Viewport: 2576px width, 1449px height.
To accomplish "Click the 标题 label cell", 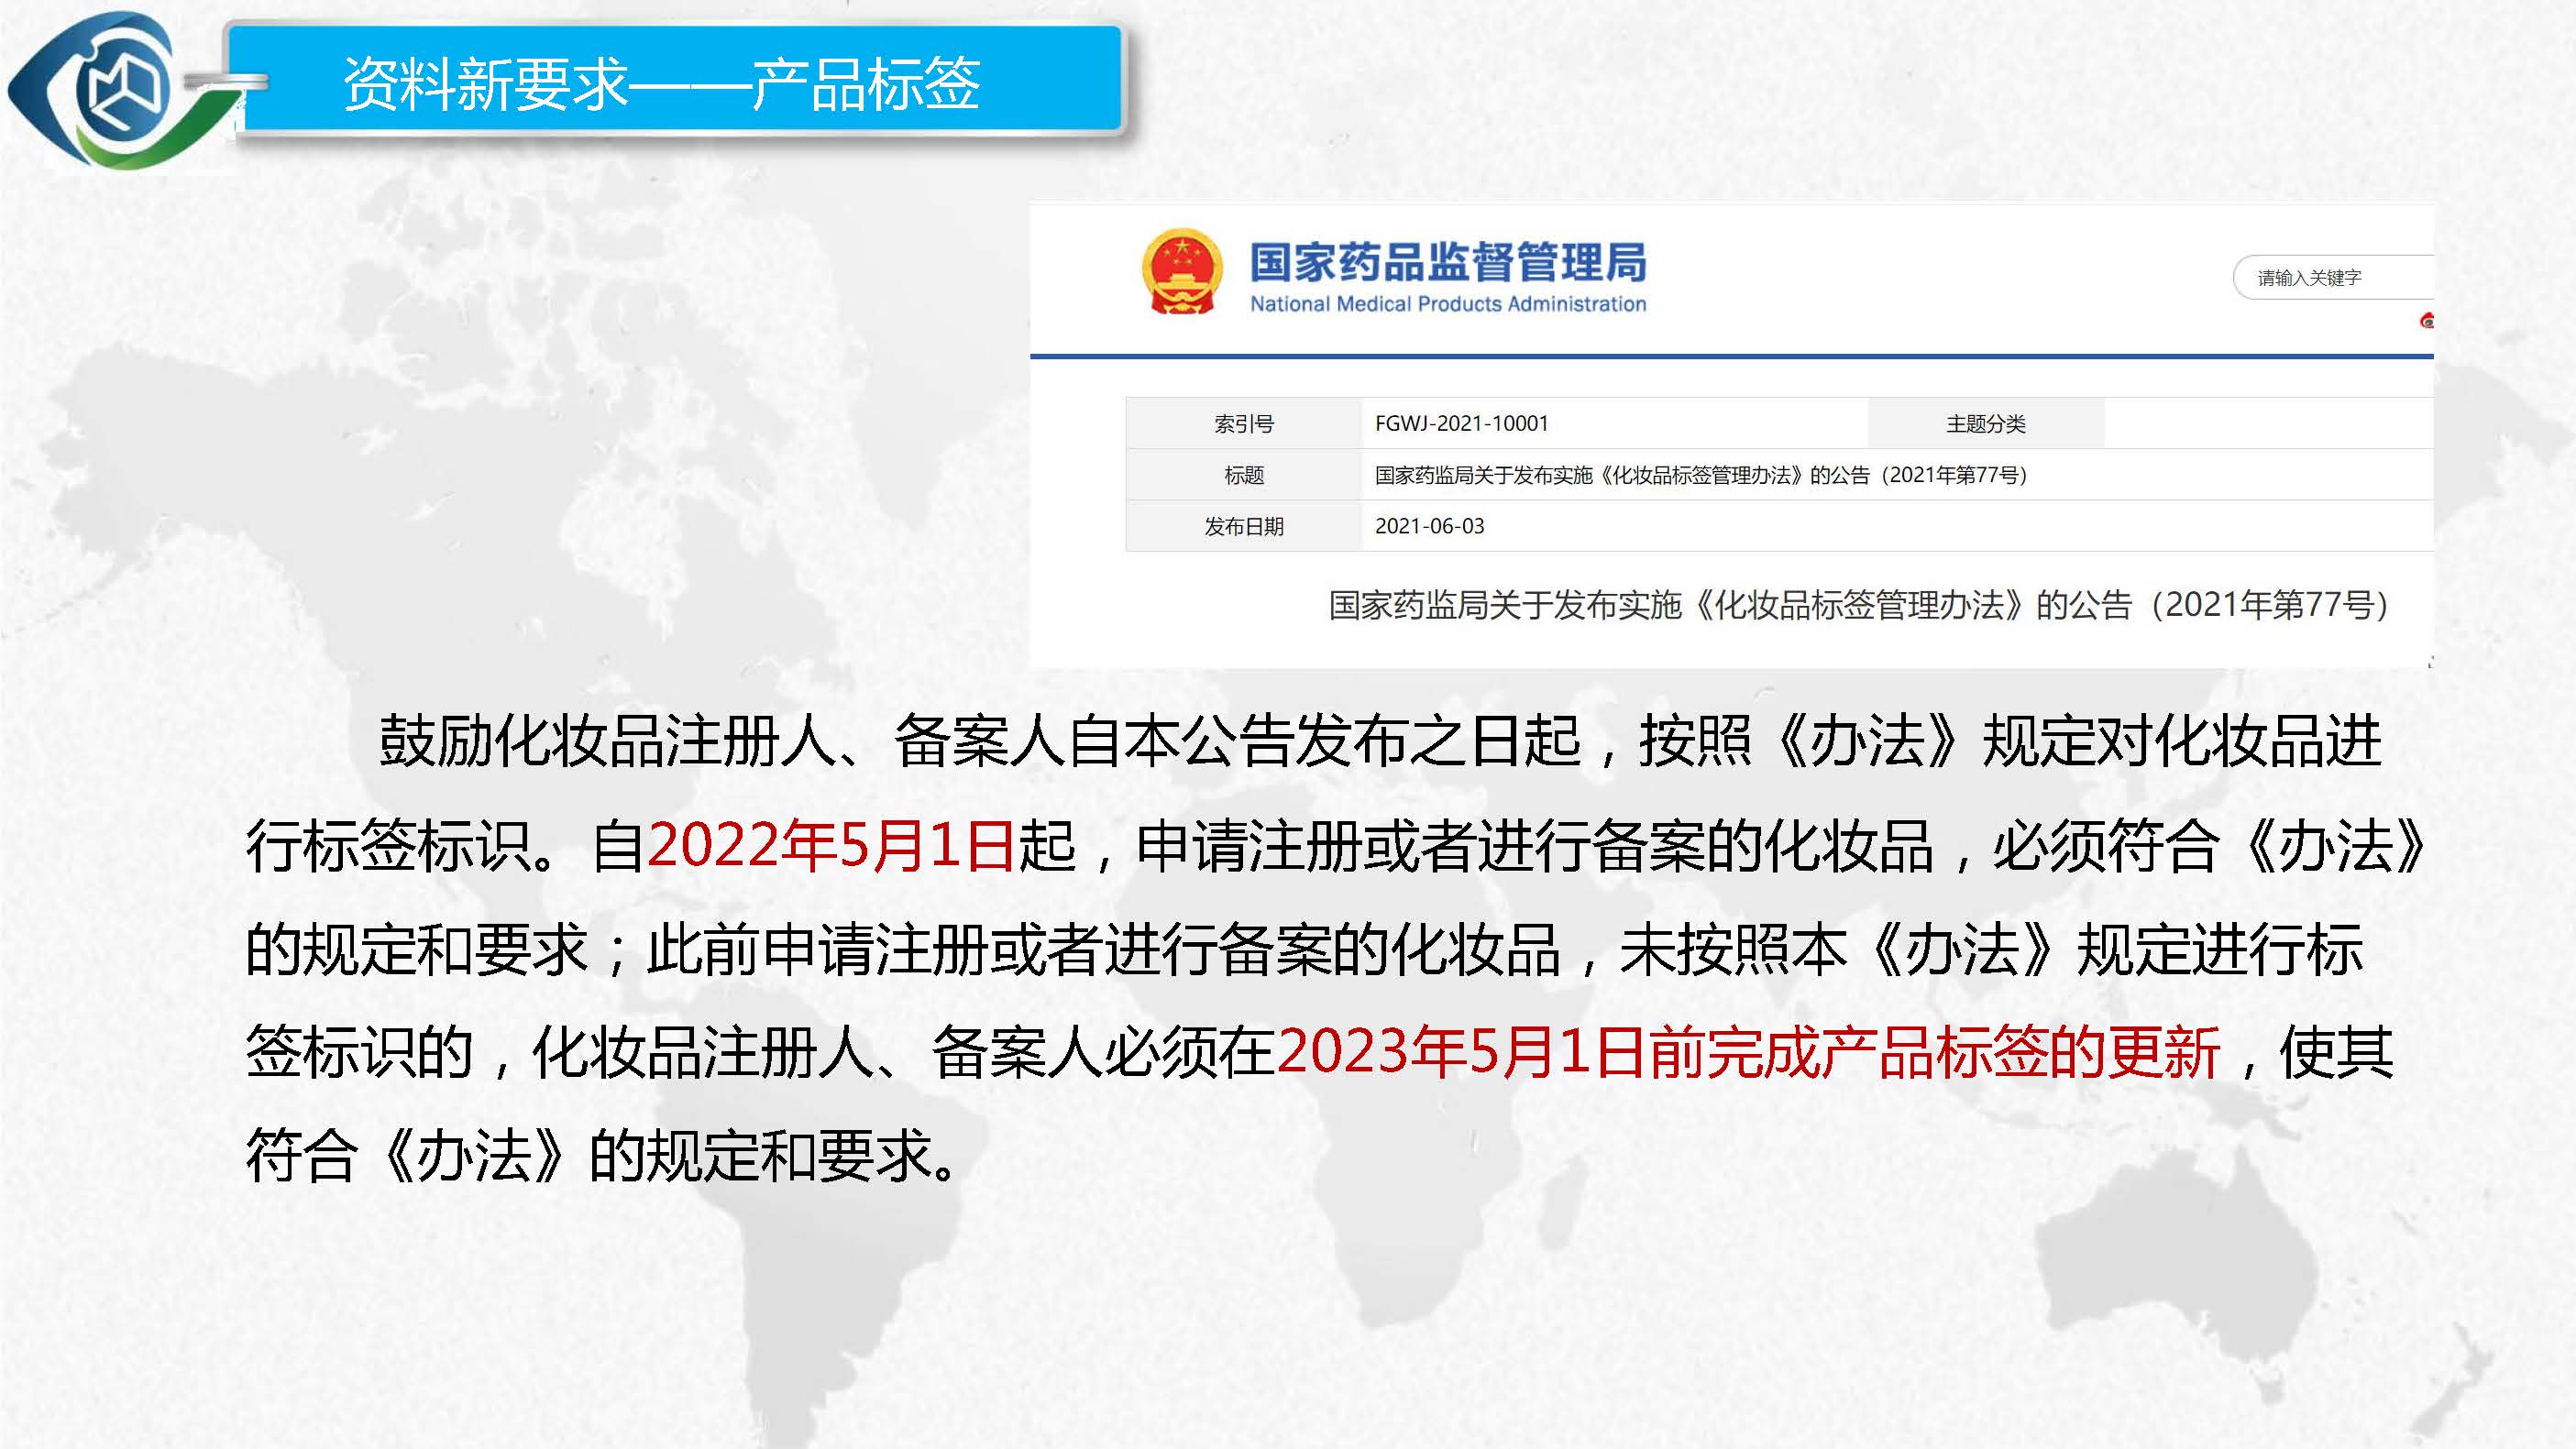I will pyautogui.click(x=1243, y=475).
